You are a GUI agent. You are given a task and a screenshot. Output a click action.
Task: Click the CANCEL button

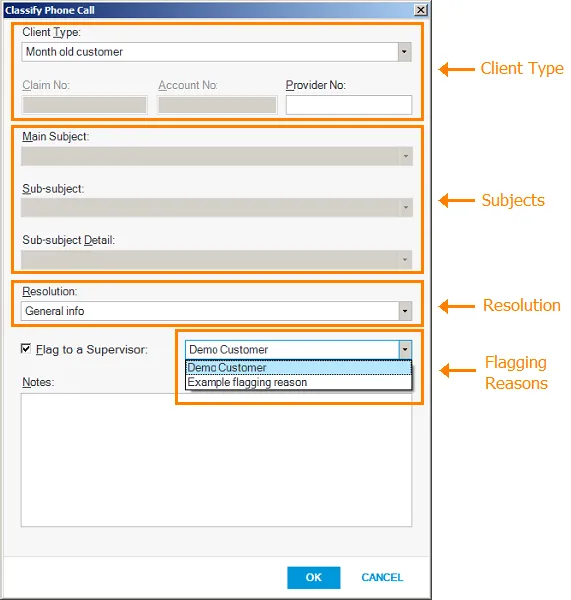[382, 577]
